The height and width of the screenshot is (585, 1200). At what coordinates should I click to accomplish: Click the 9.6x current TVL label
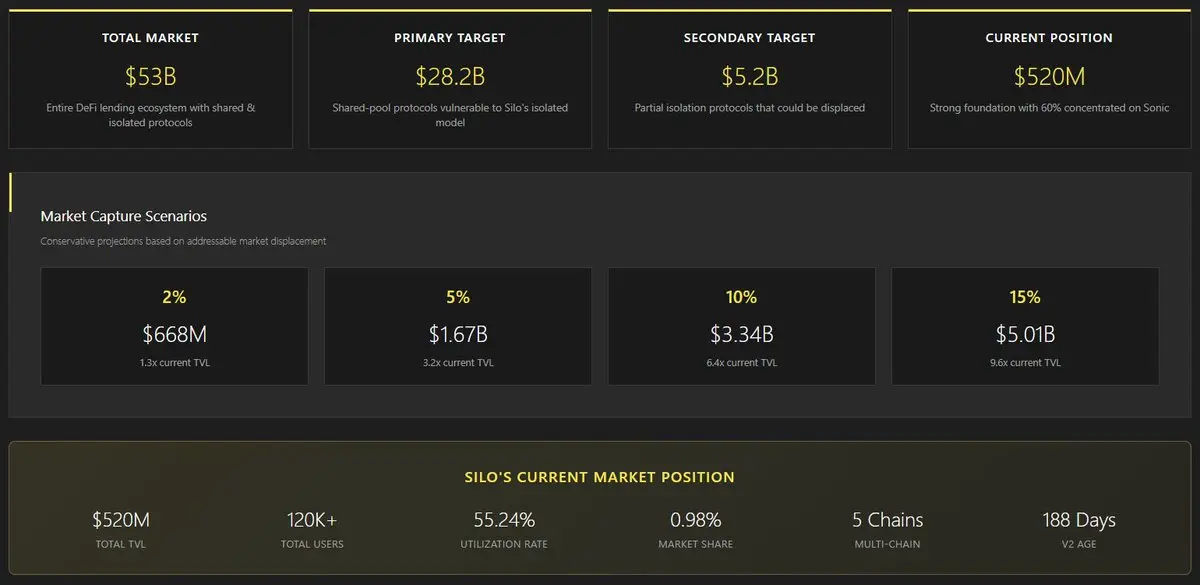coord(1025,363)
